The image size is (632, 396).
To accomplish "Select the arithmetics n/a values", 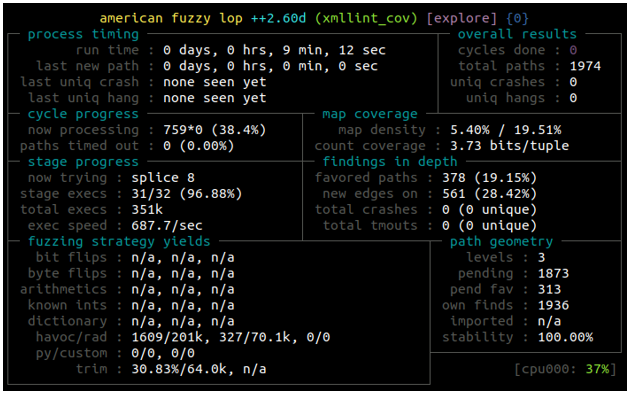I will tap(183, 290).
